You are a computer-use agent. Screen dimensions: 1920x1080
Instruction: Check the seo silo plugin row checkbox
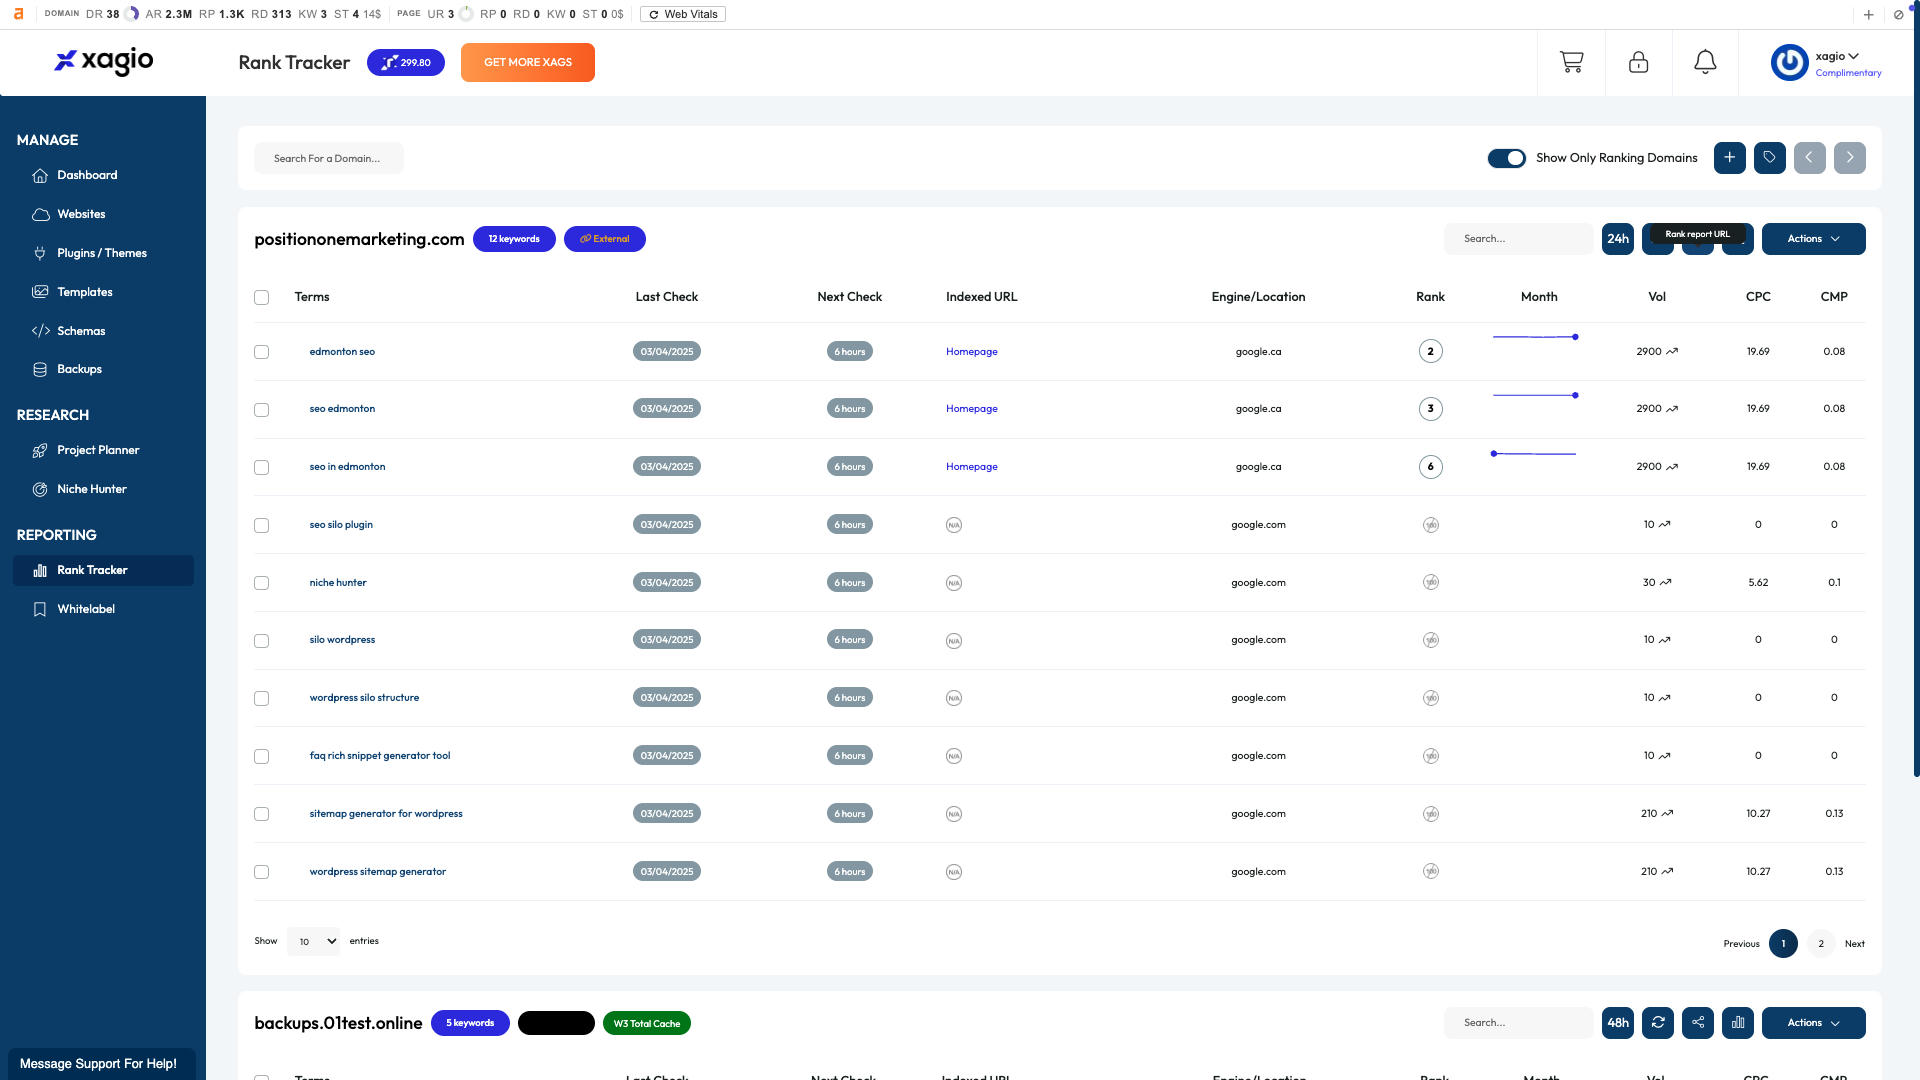coord(261,525)
